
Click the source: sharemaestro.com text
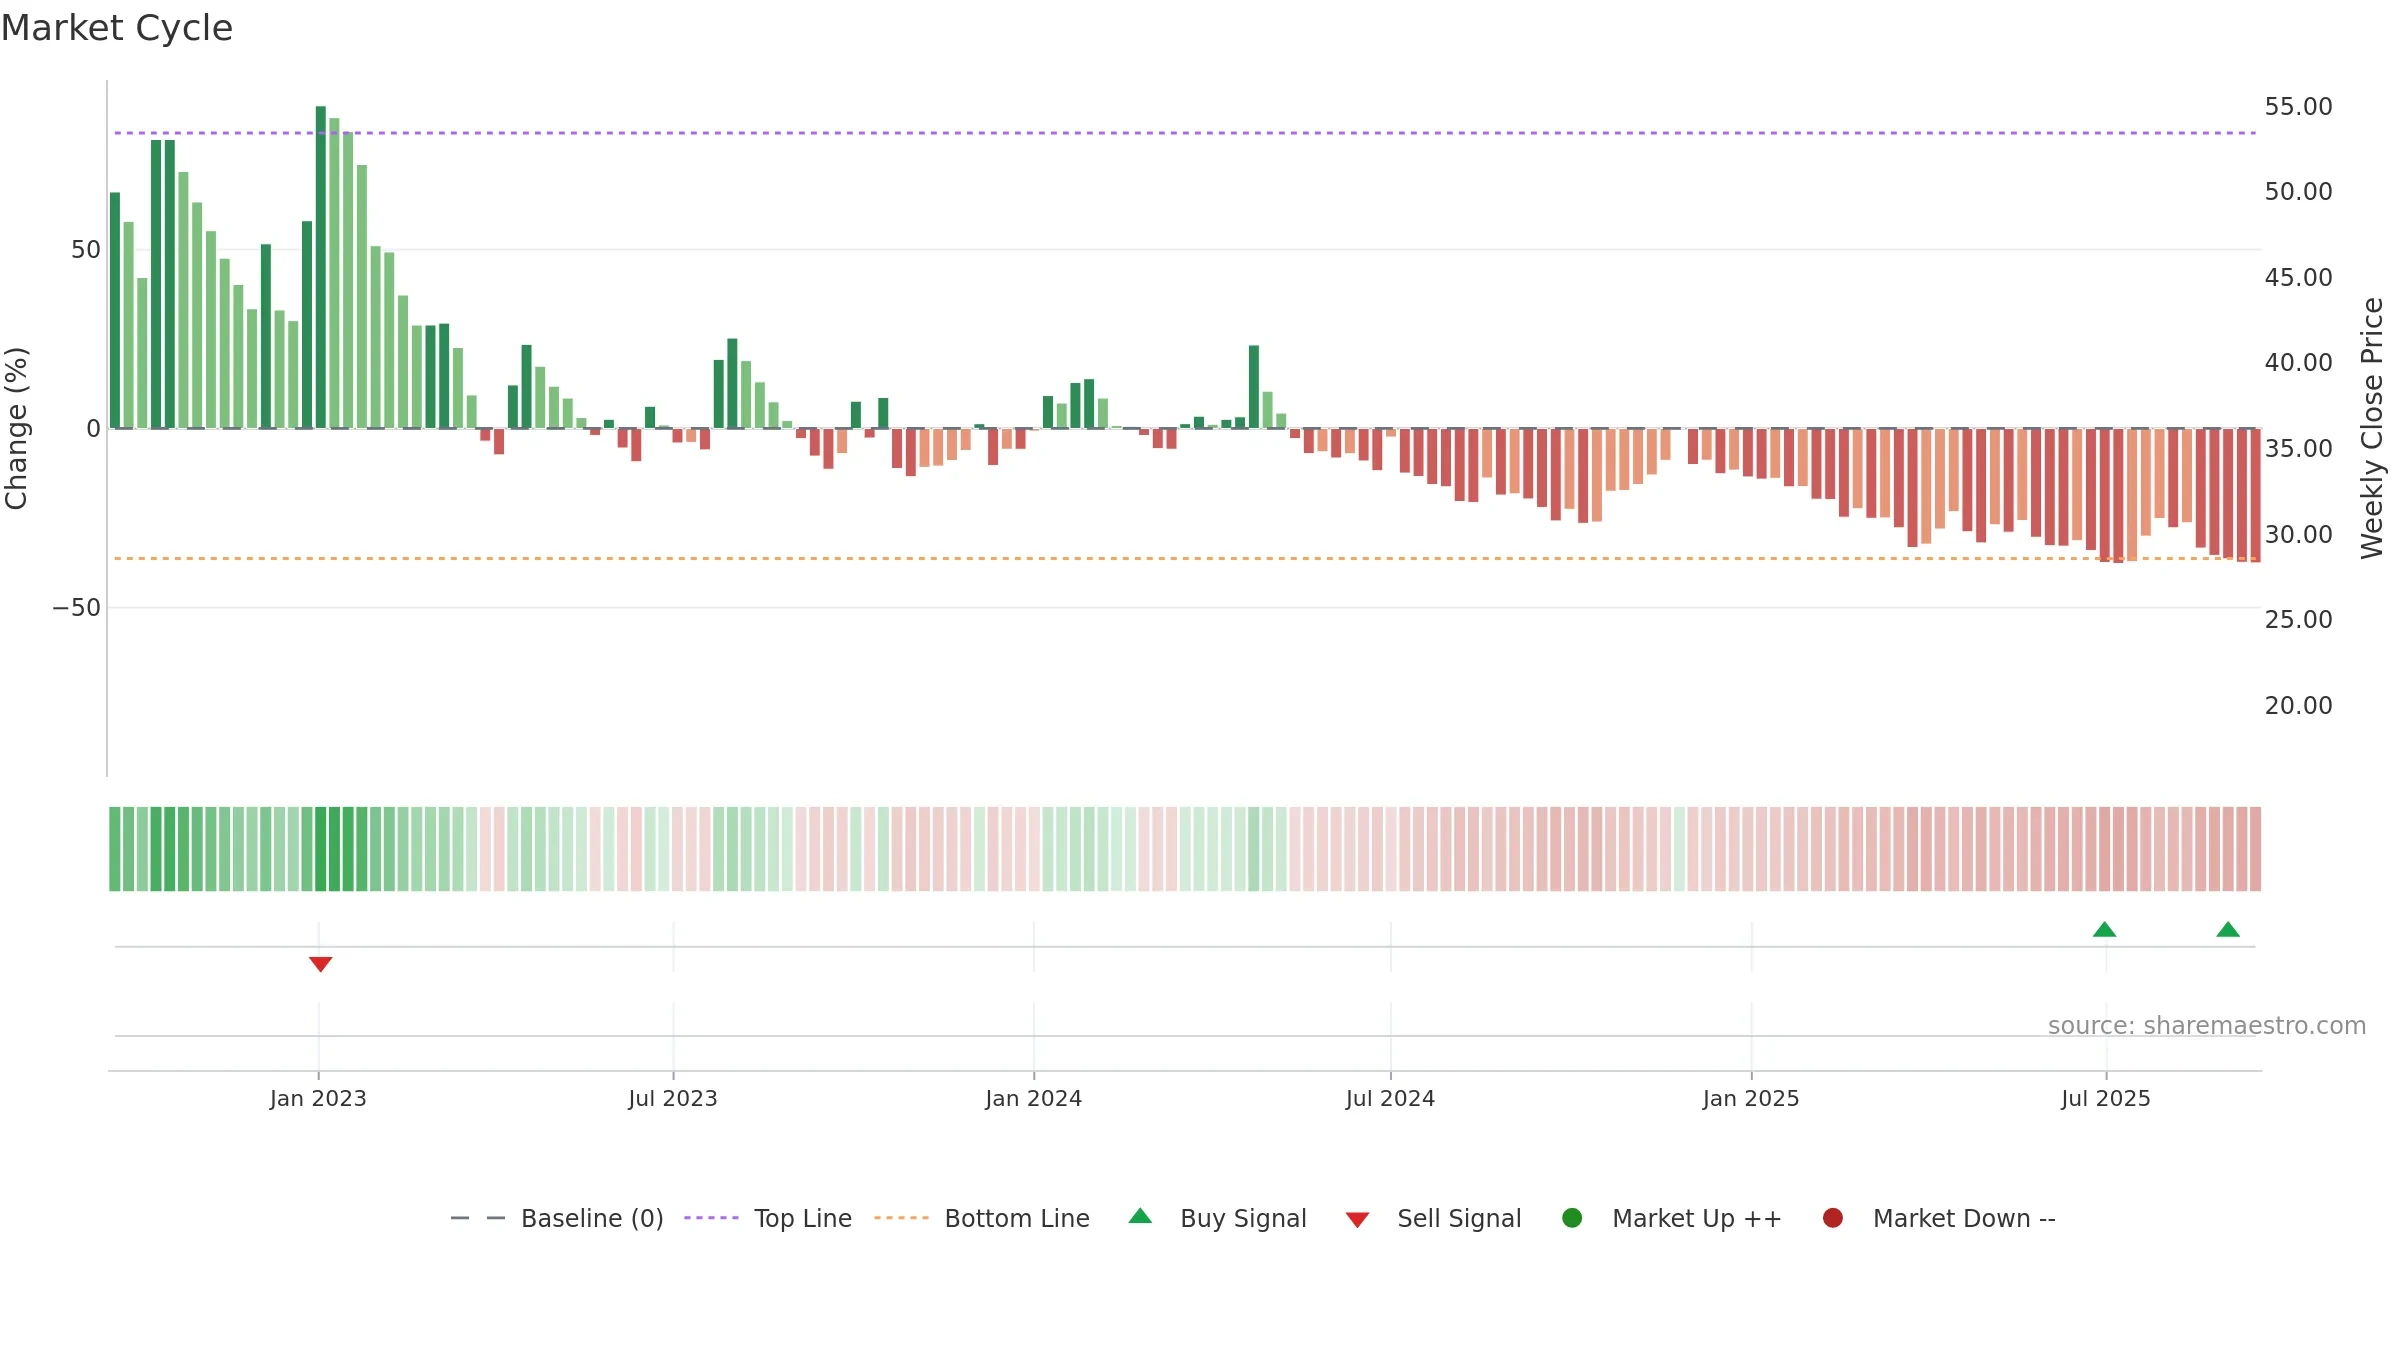click(2207, 1025)
